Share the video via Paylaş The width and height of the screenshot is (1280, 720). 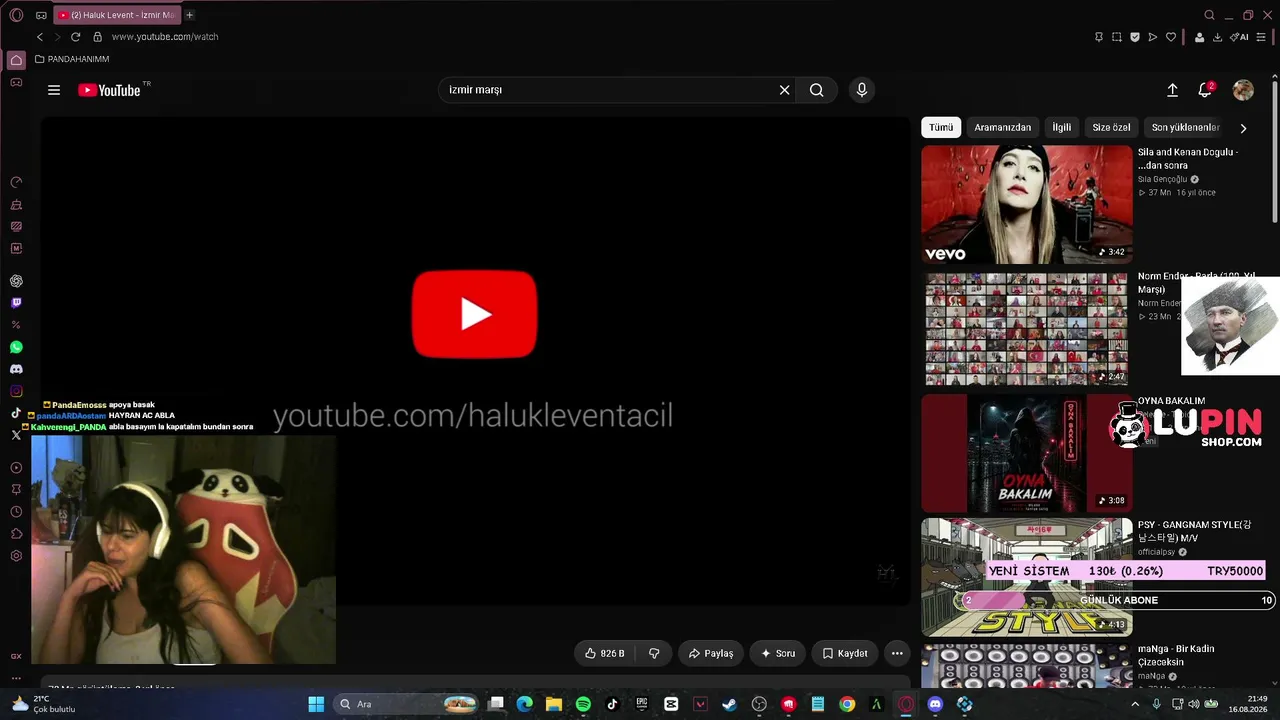[711, 653]
